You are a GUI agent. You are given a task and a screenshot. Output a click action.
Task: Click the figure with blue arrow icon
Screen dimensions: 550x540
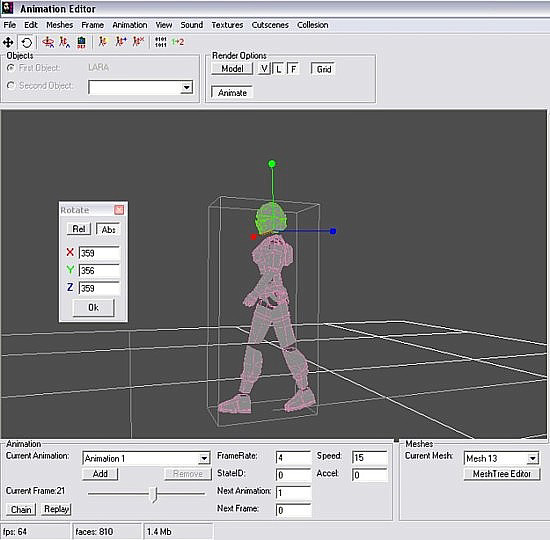pyautogui.click(x=64, y=42)
